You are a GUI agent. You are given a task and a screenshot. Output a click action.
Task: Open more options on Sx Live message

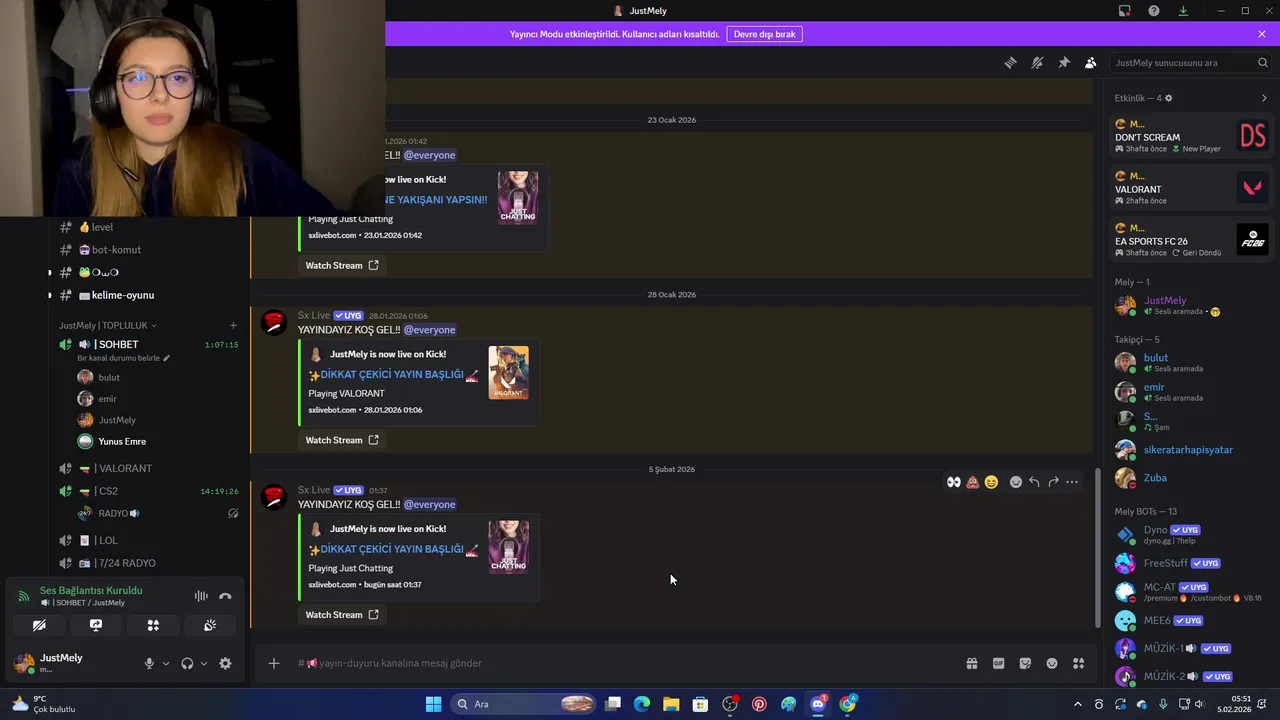pos(1072,482)
